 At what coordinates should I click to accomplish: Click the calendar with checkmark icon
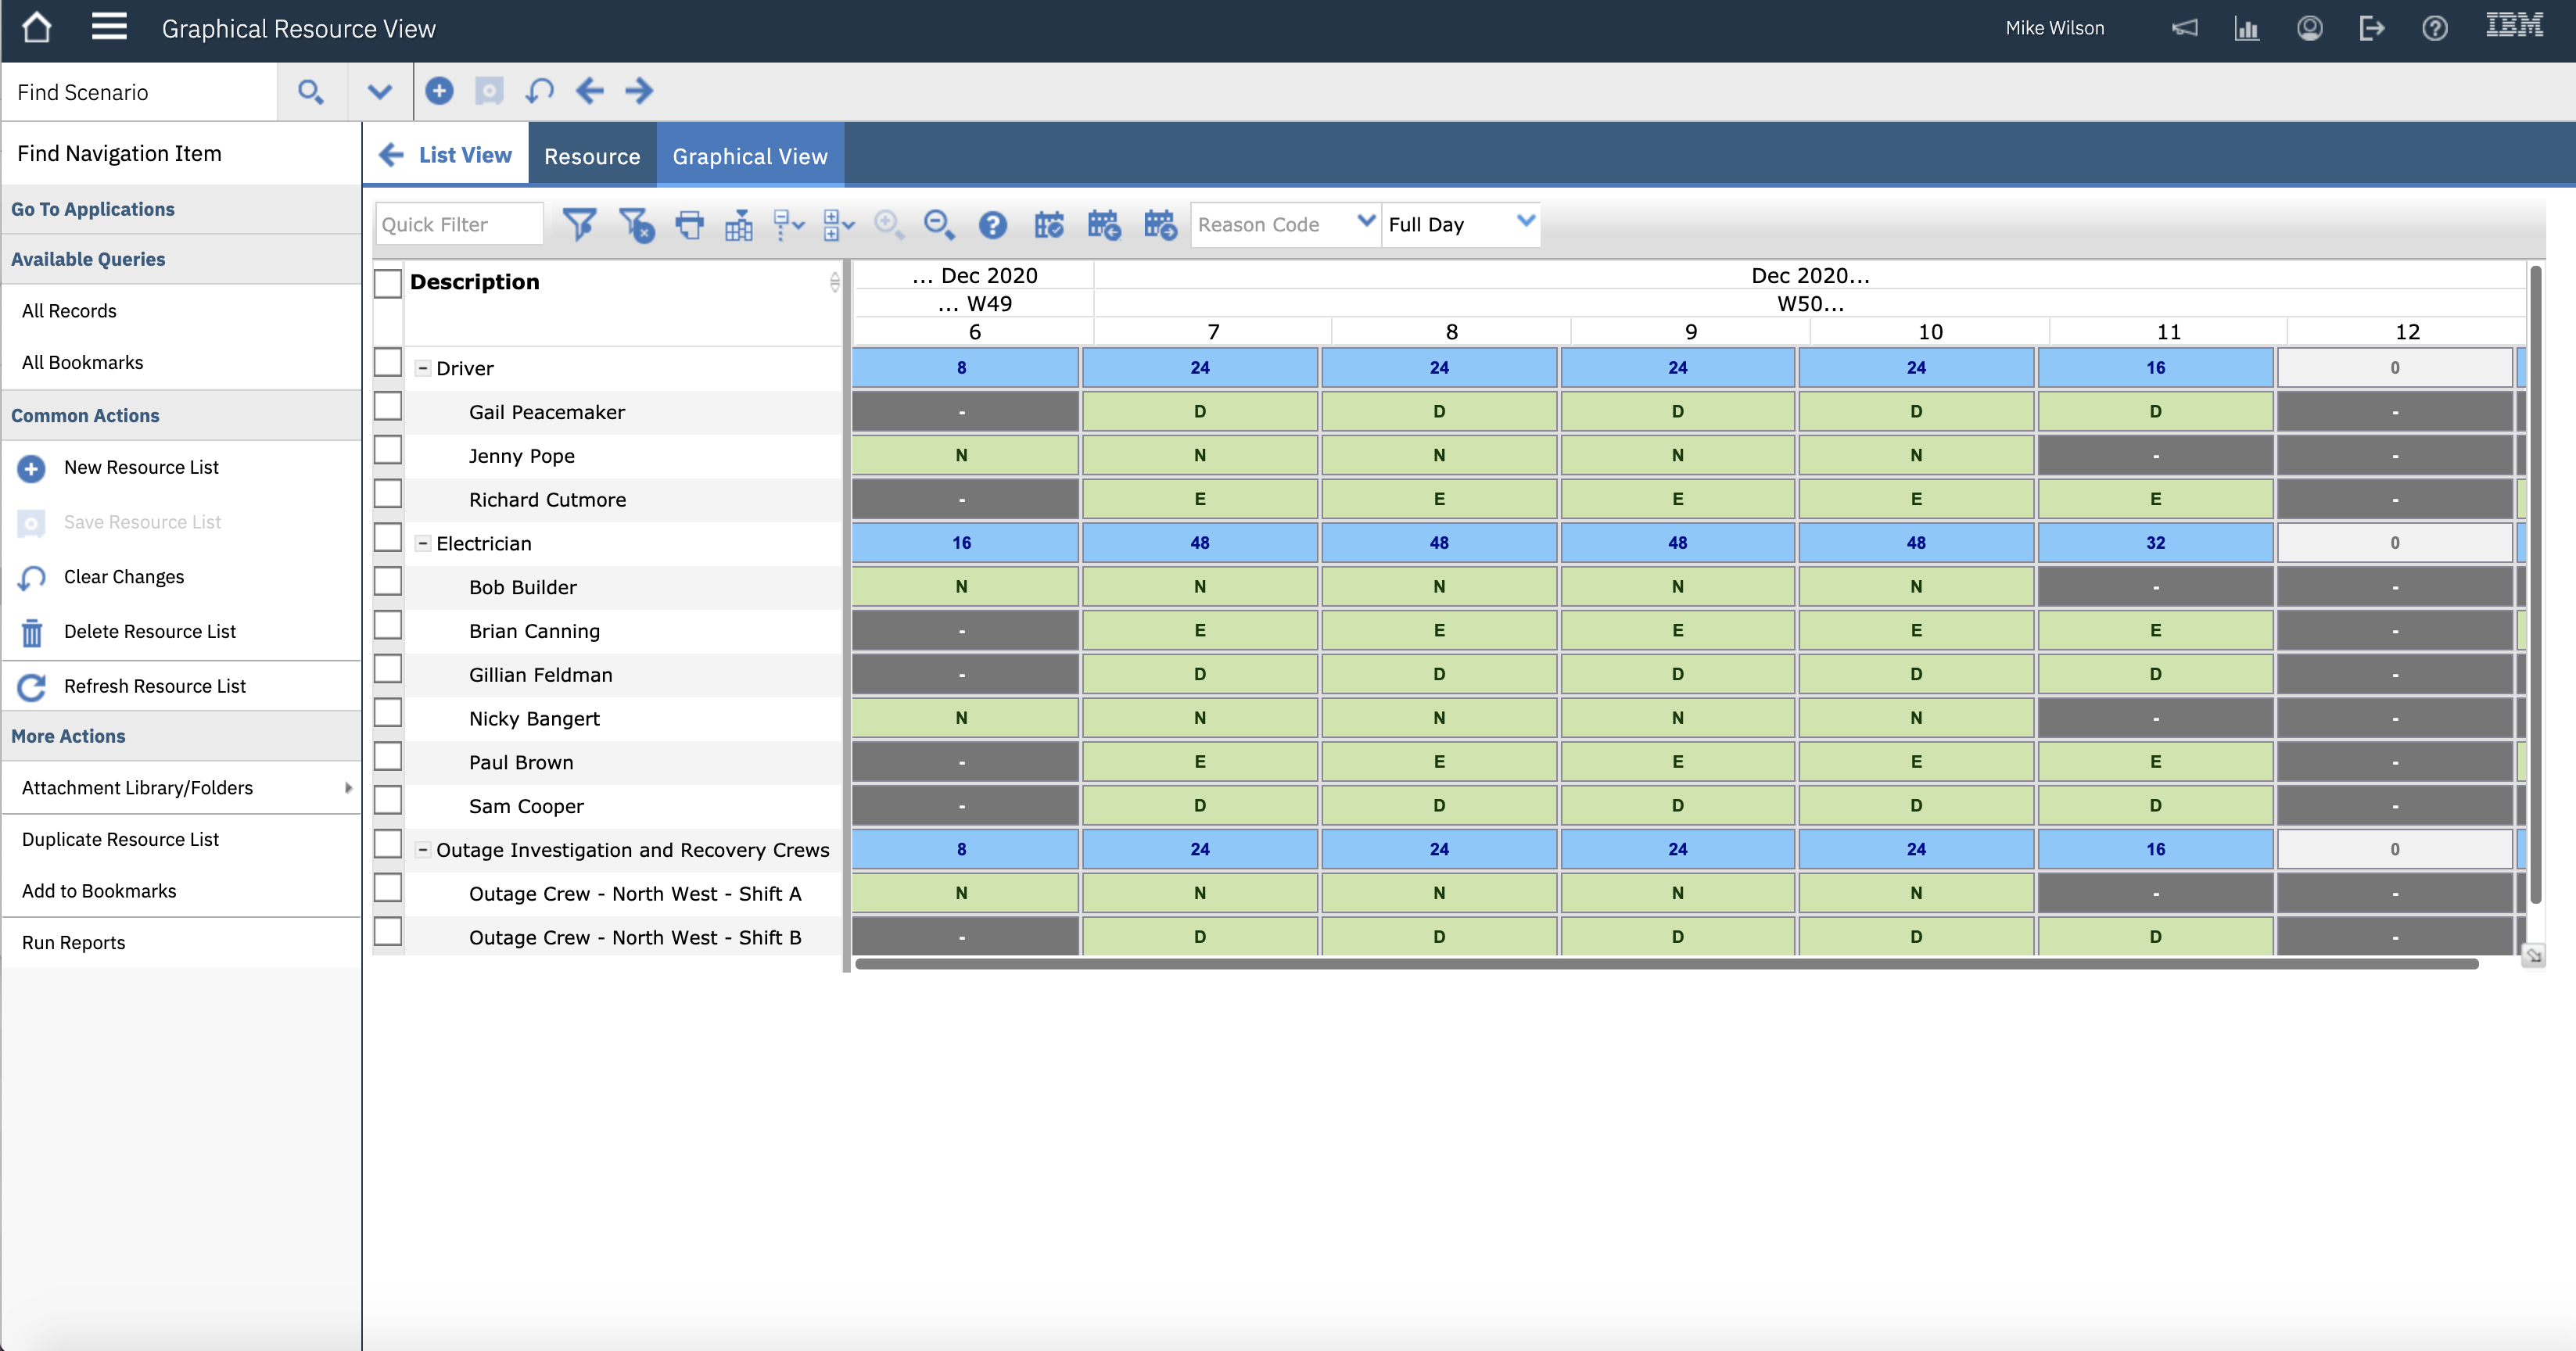click(1048, 224)
